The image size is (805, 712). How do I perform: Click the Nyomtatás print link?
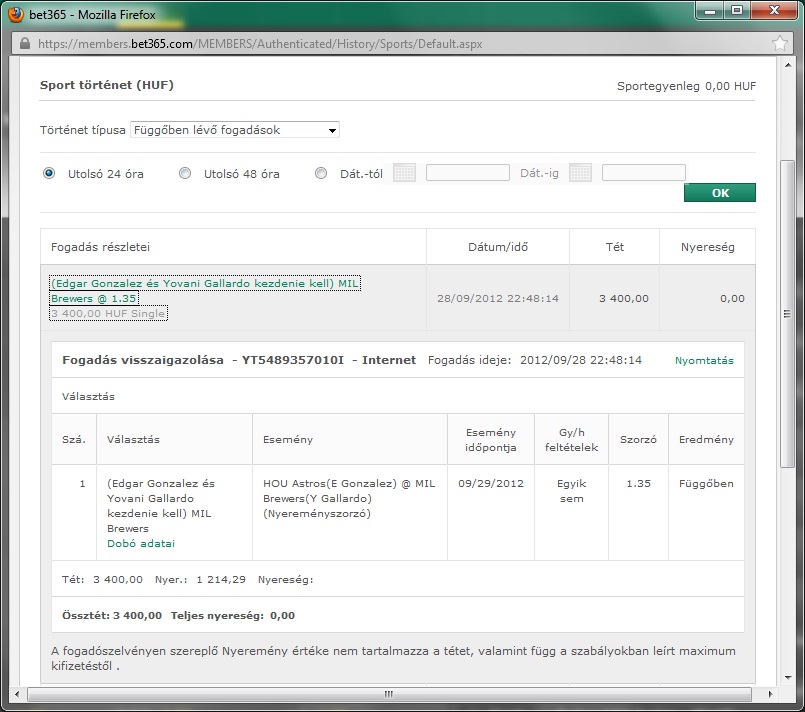[x=704, y=360]
